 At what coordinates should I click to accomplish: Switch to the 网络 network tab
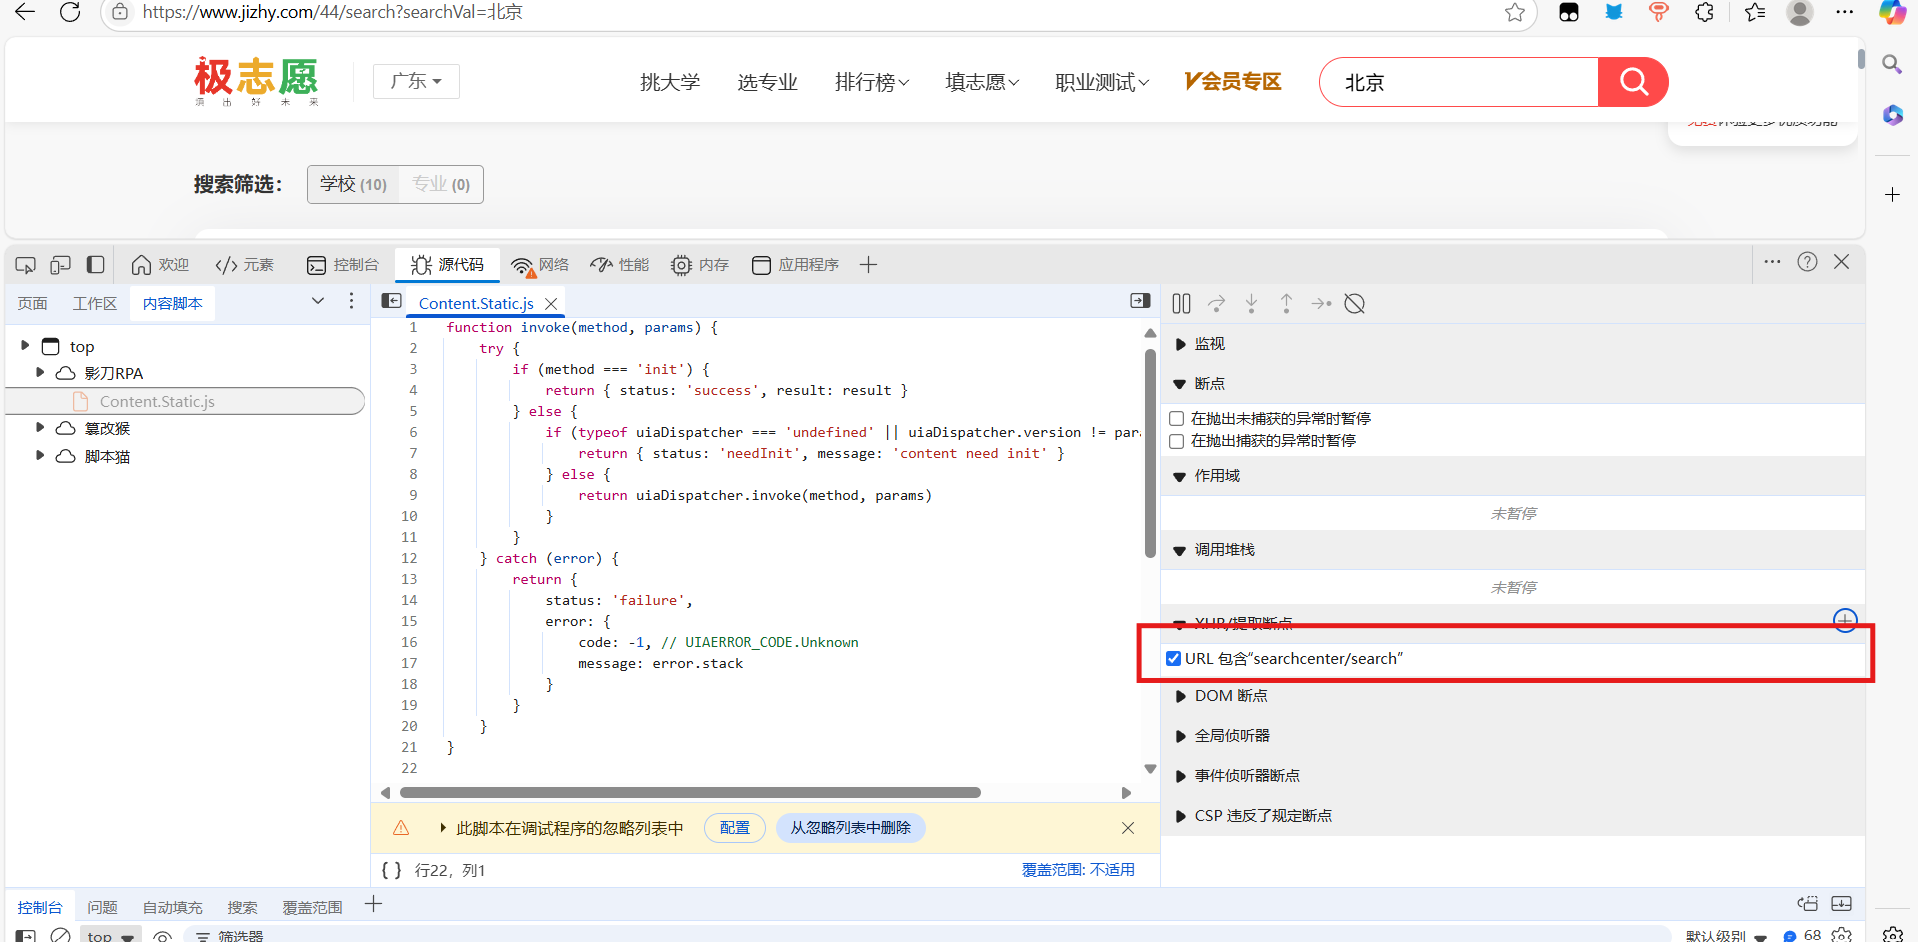point(540,265)
